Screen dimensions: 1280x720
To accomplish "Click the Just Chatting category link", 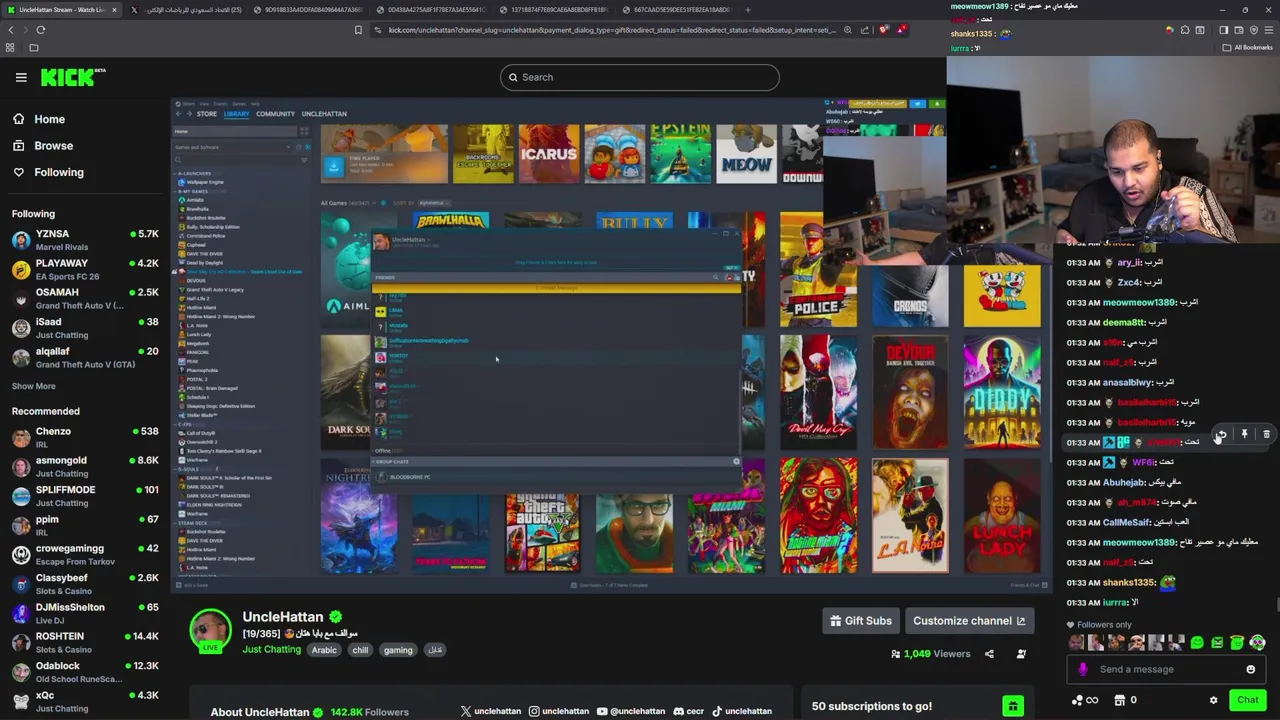I will (271, 650).
